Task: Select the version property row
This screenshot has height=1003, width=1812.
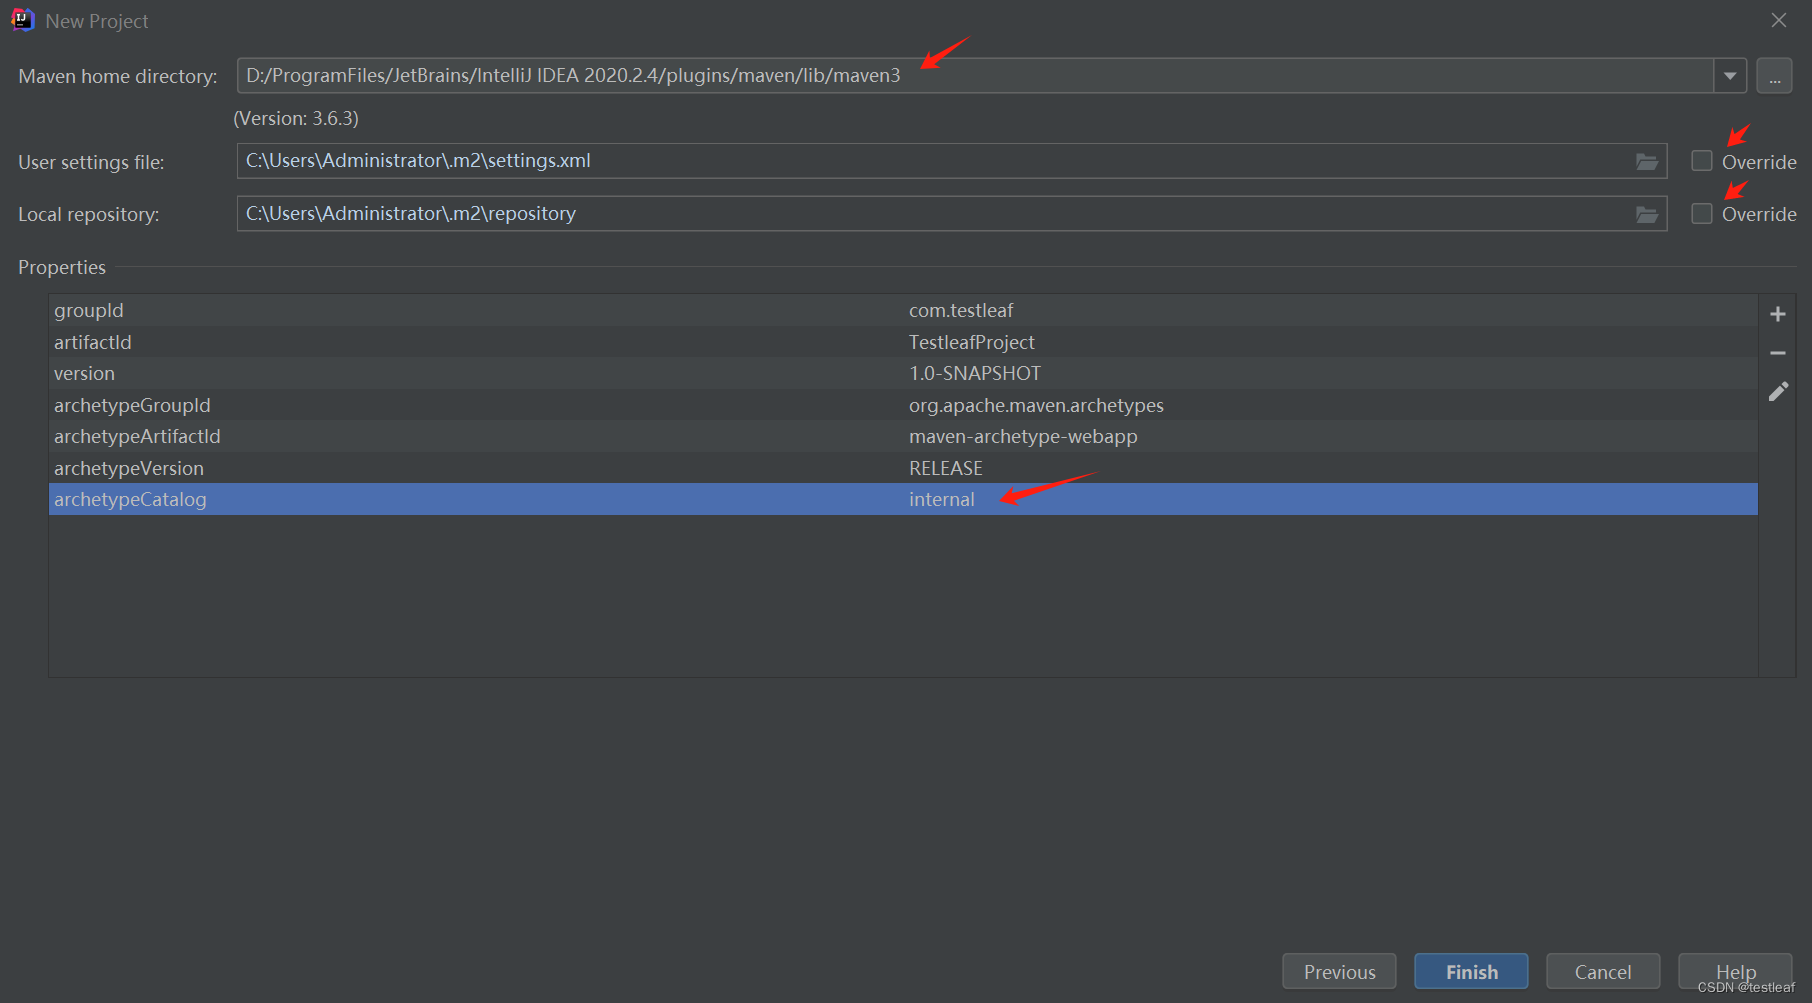Action: pyautogui.click(x=903, y=373)
